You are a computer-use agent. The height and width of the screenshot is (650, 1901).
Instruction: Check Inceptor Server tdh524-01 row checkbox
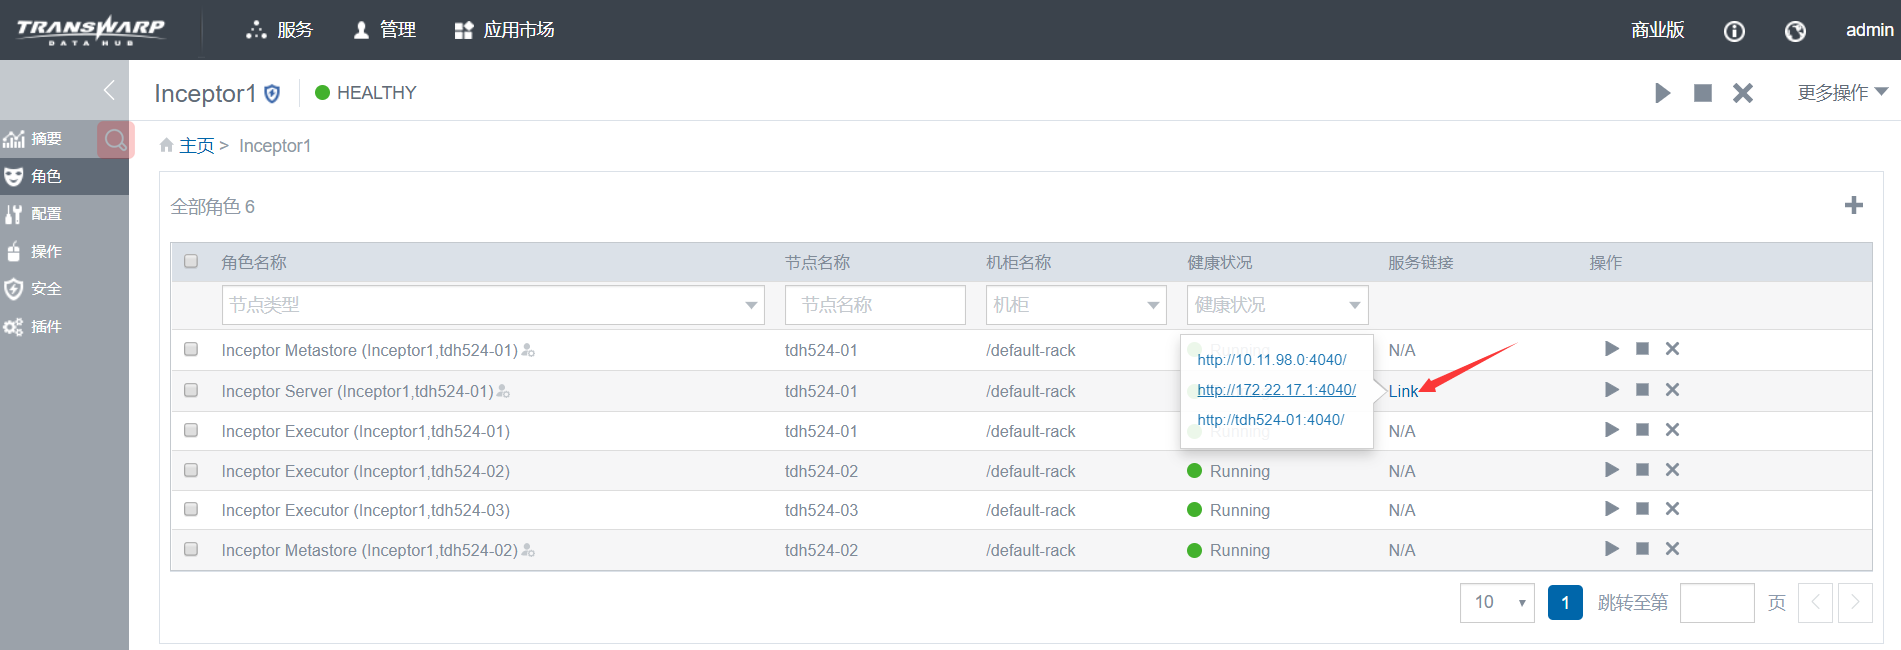pyautogui.click(x=191, y=390)
